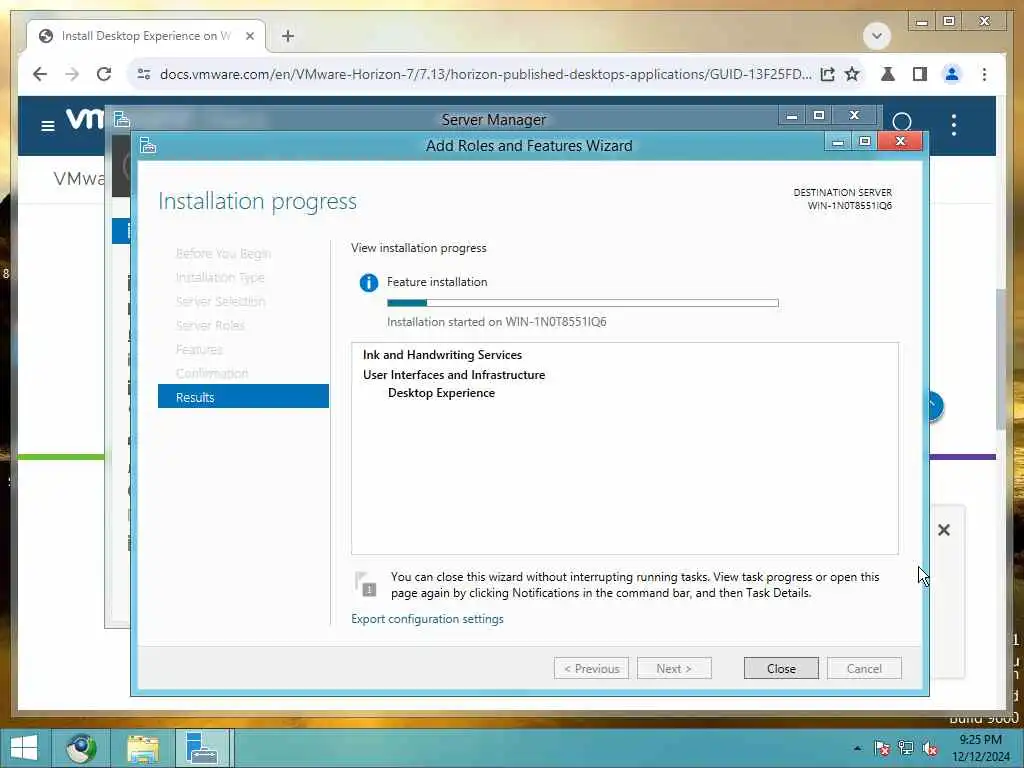This screenshot has height=768, width=1024.
Task: Click the VMware docs search icon
Action: (902, 122)
